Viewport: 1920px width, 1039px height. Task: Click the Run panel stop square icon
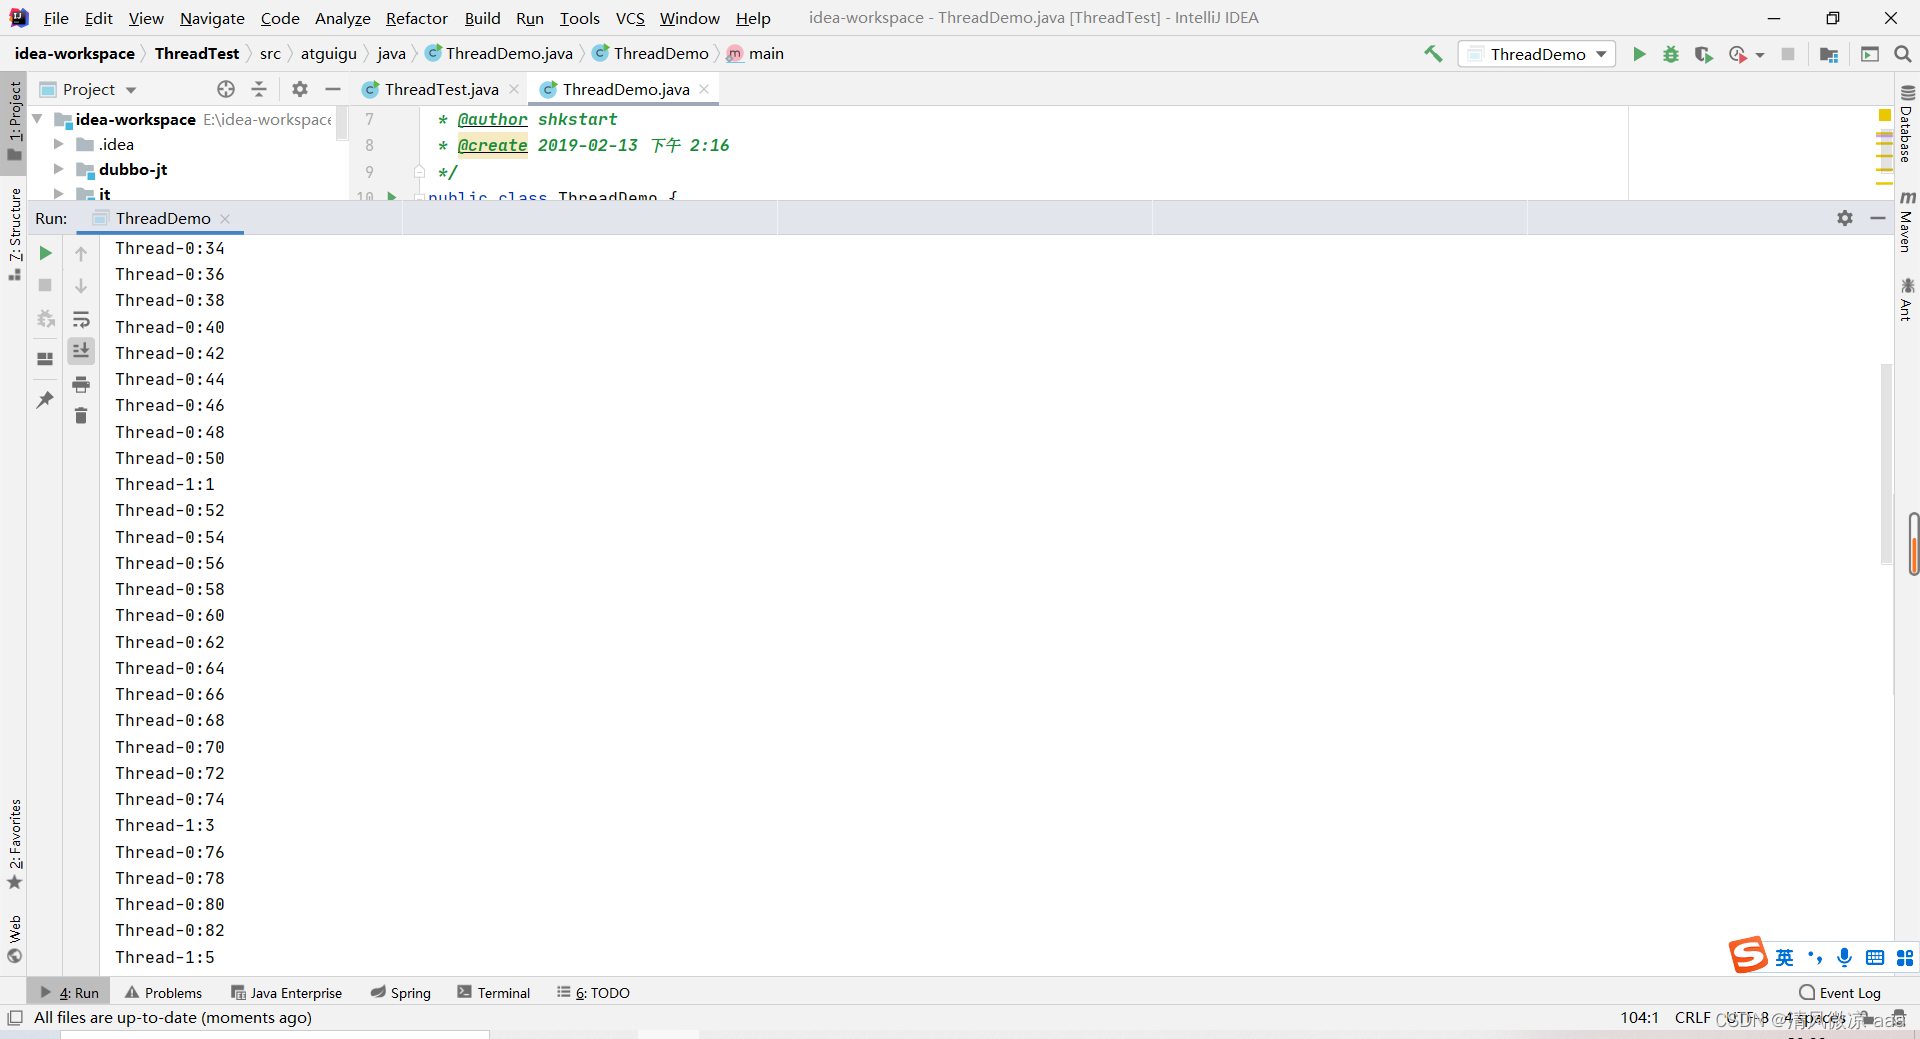click(x=45, y=285)
